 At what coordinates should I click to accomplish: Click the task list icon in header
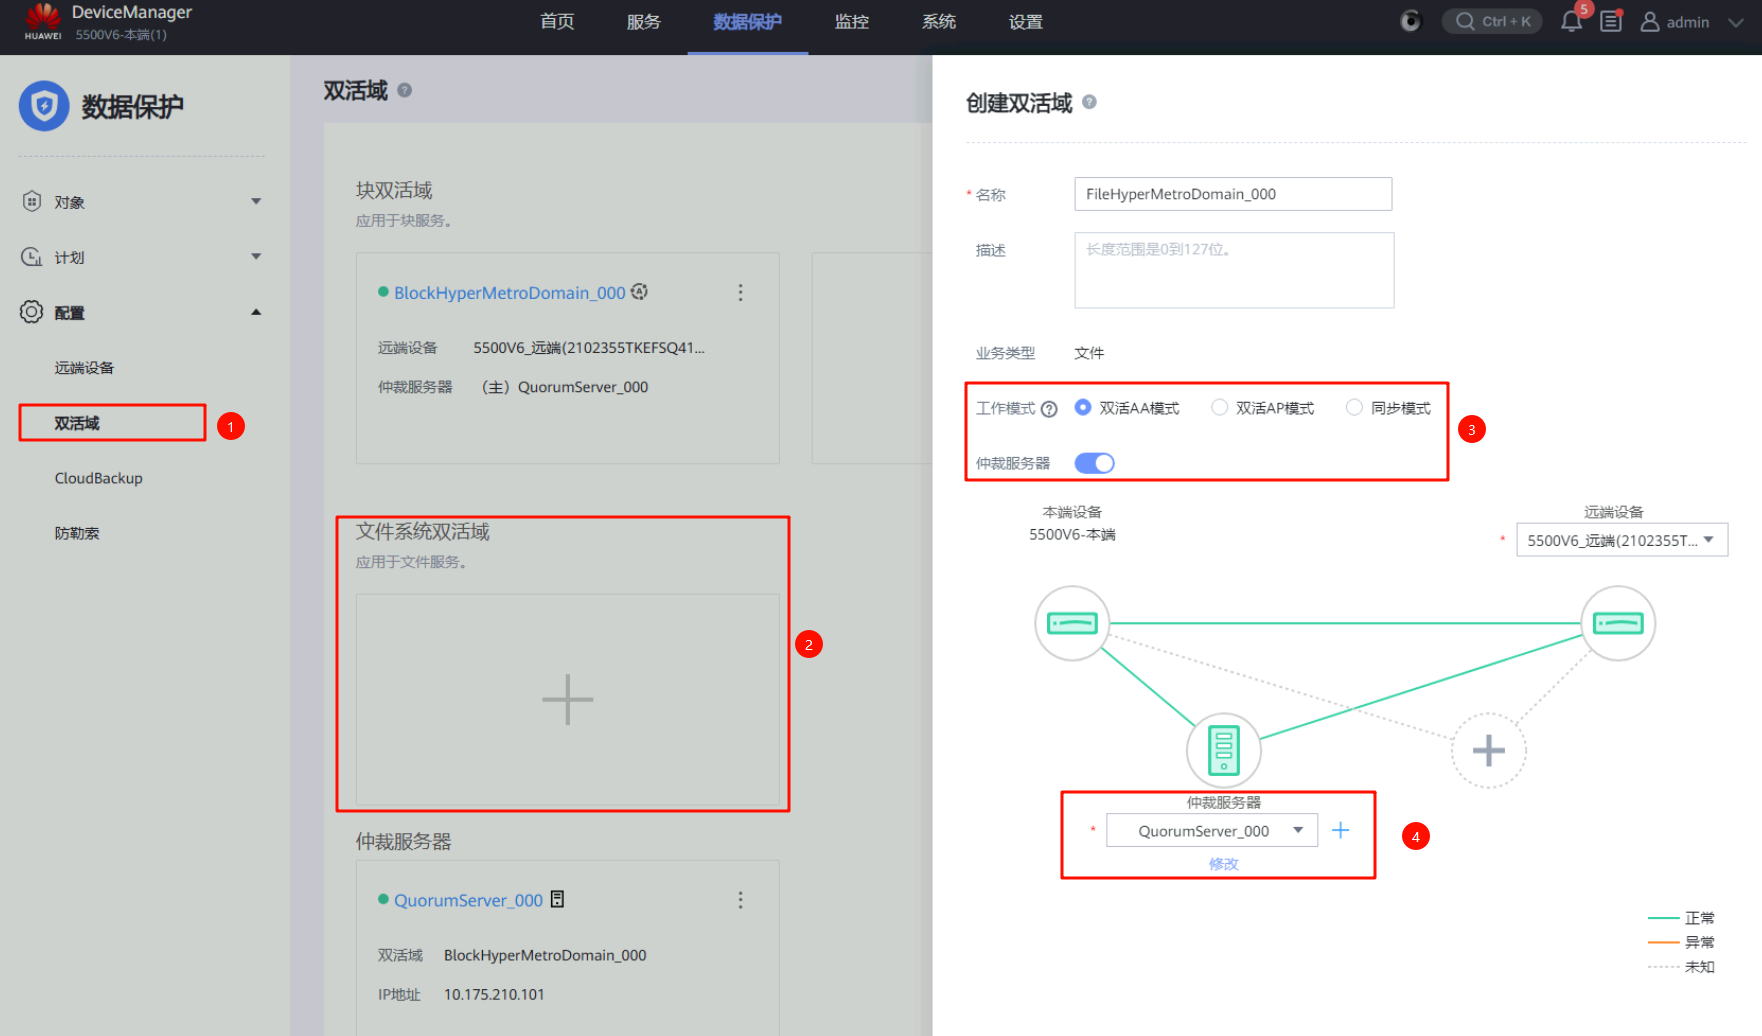(x=1610, y=22)
